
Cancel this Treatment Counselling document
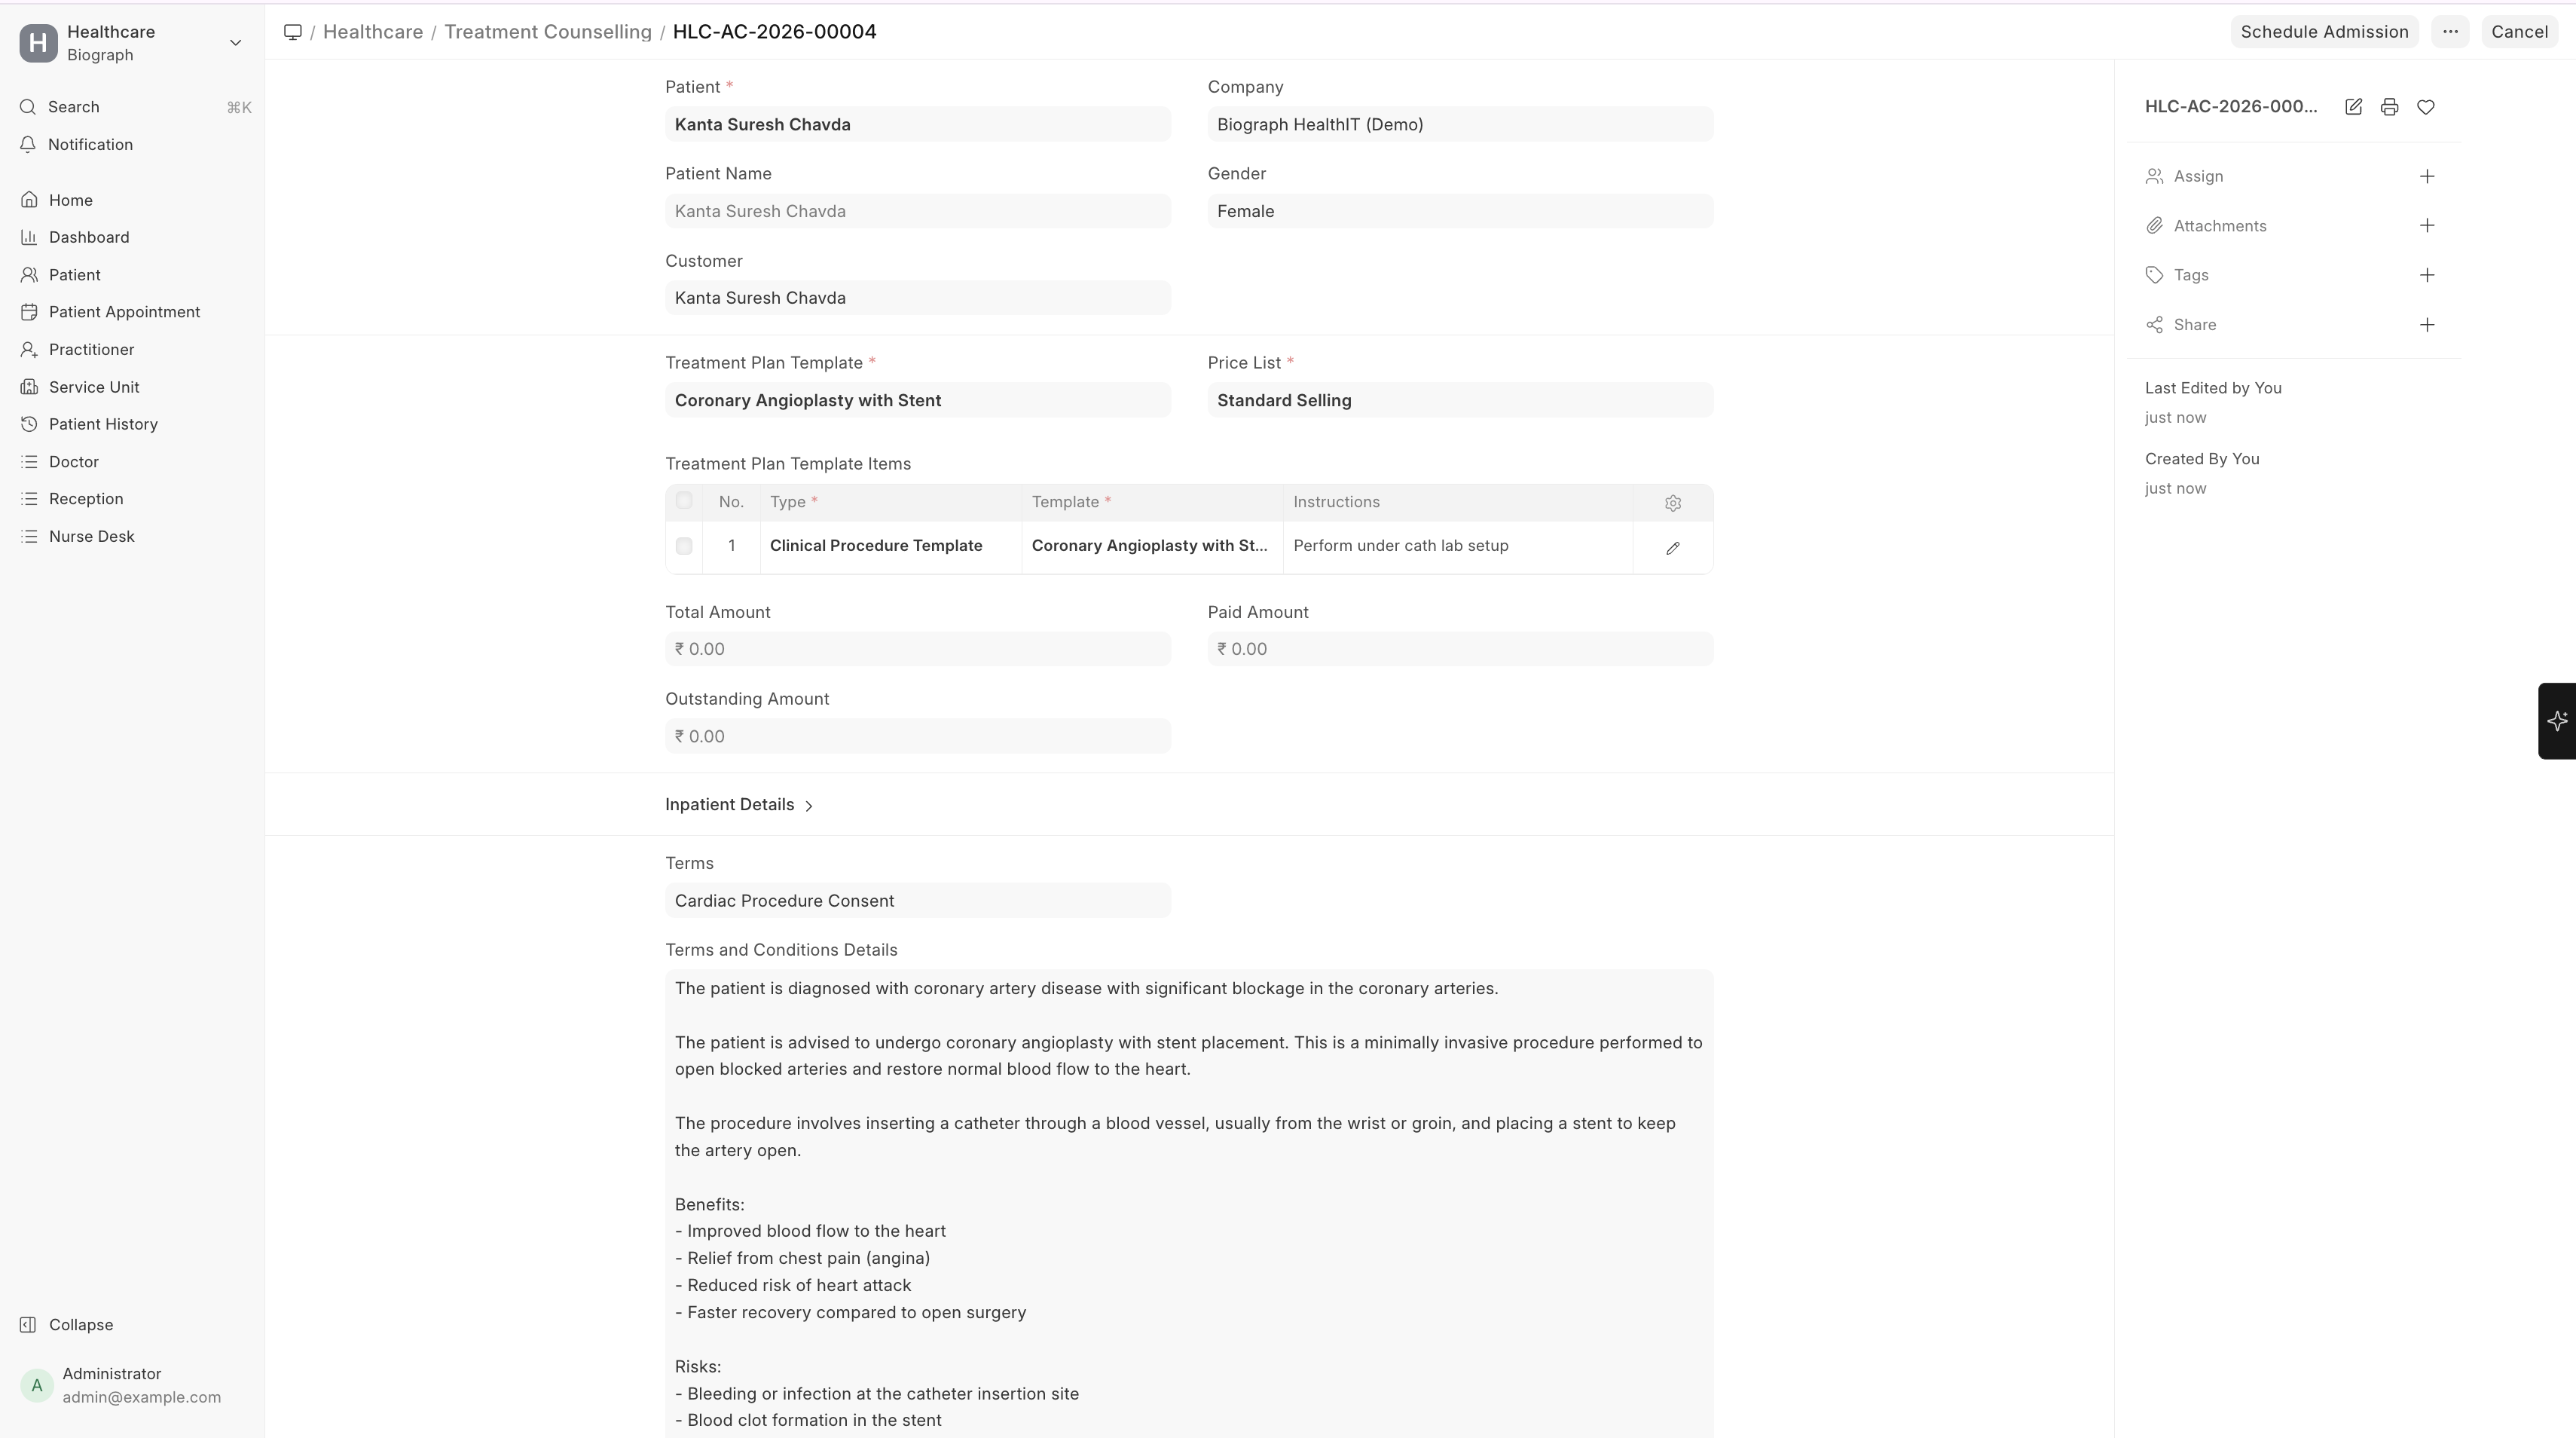[2519, 32]
